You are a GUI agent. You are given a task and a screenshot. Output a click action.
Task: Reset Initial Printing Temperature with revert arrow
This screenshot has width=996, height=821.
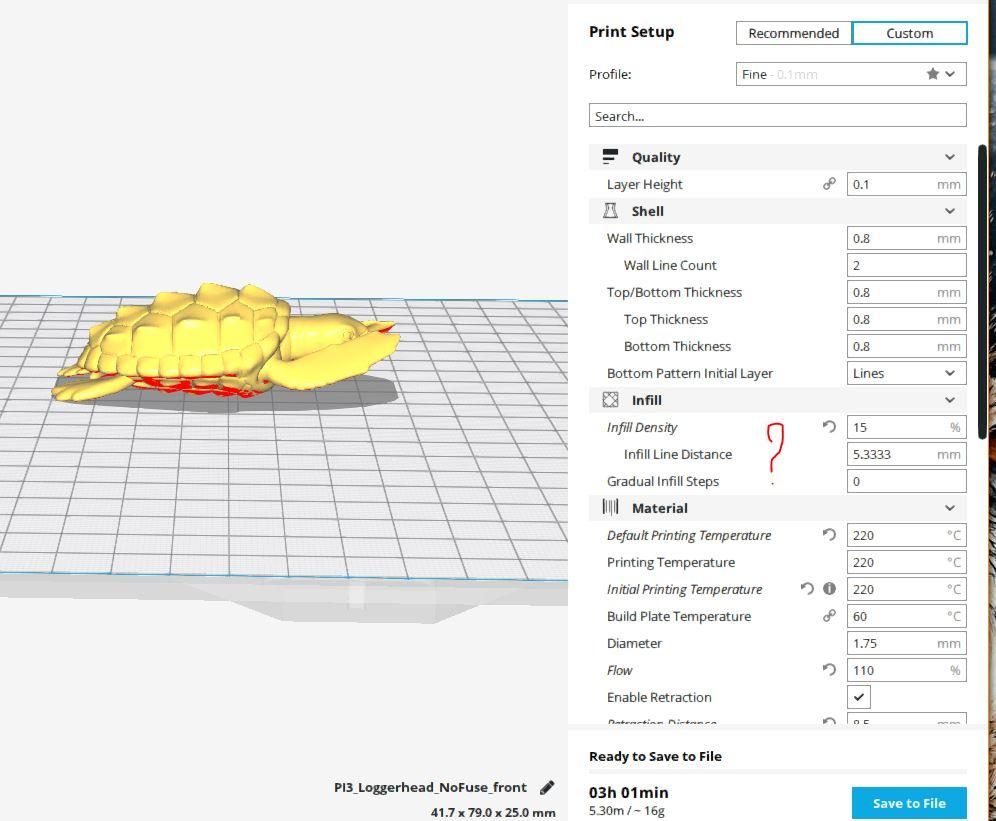pyautogui.click(x=807, y=589)
